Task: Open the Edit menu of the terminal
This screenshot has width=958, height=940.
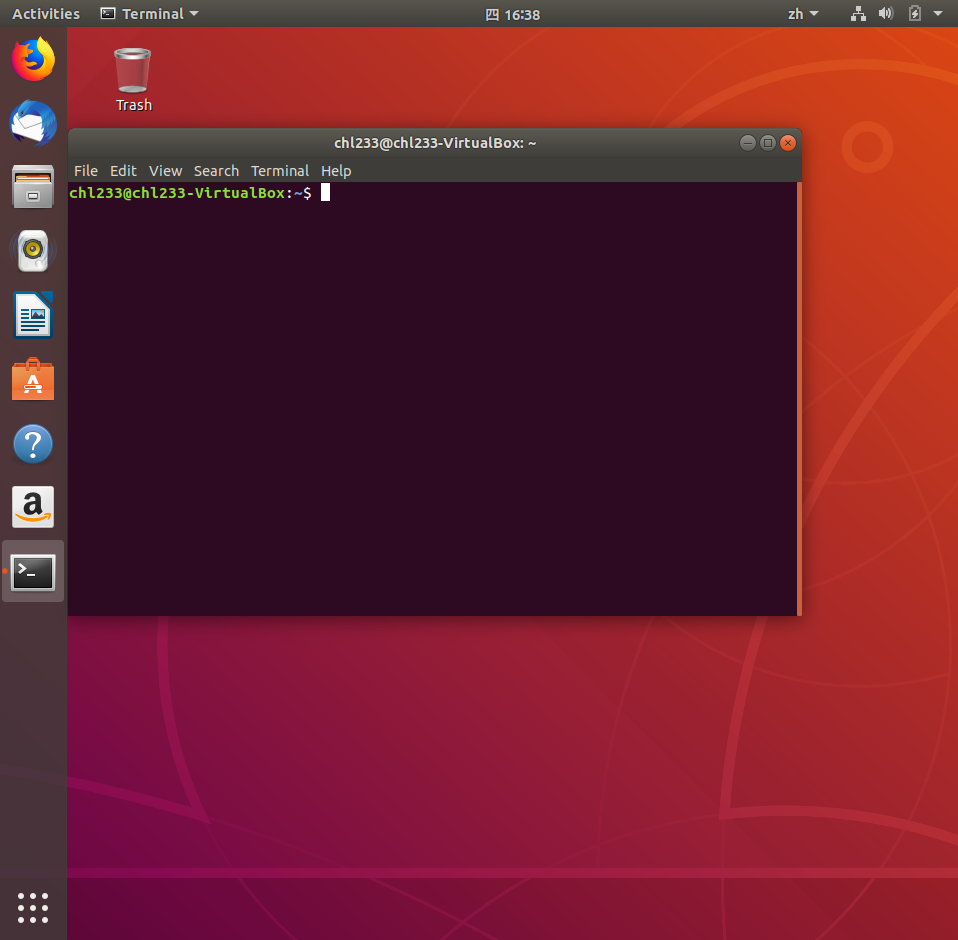Action: pyautogui.click(x=123, y=171)
